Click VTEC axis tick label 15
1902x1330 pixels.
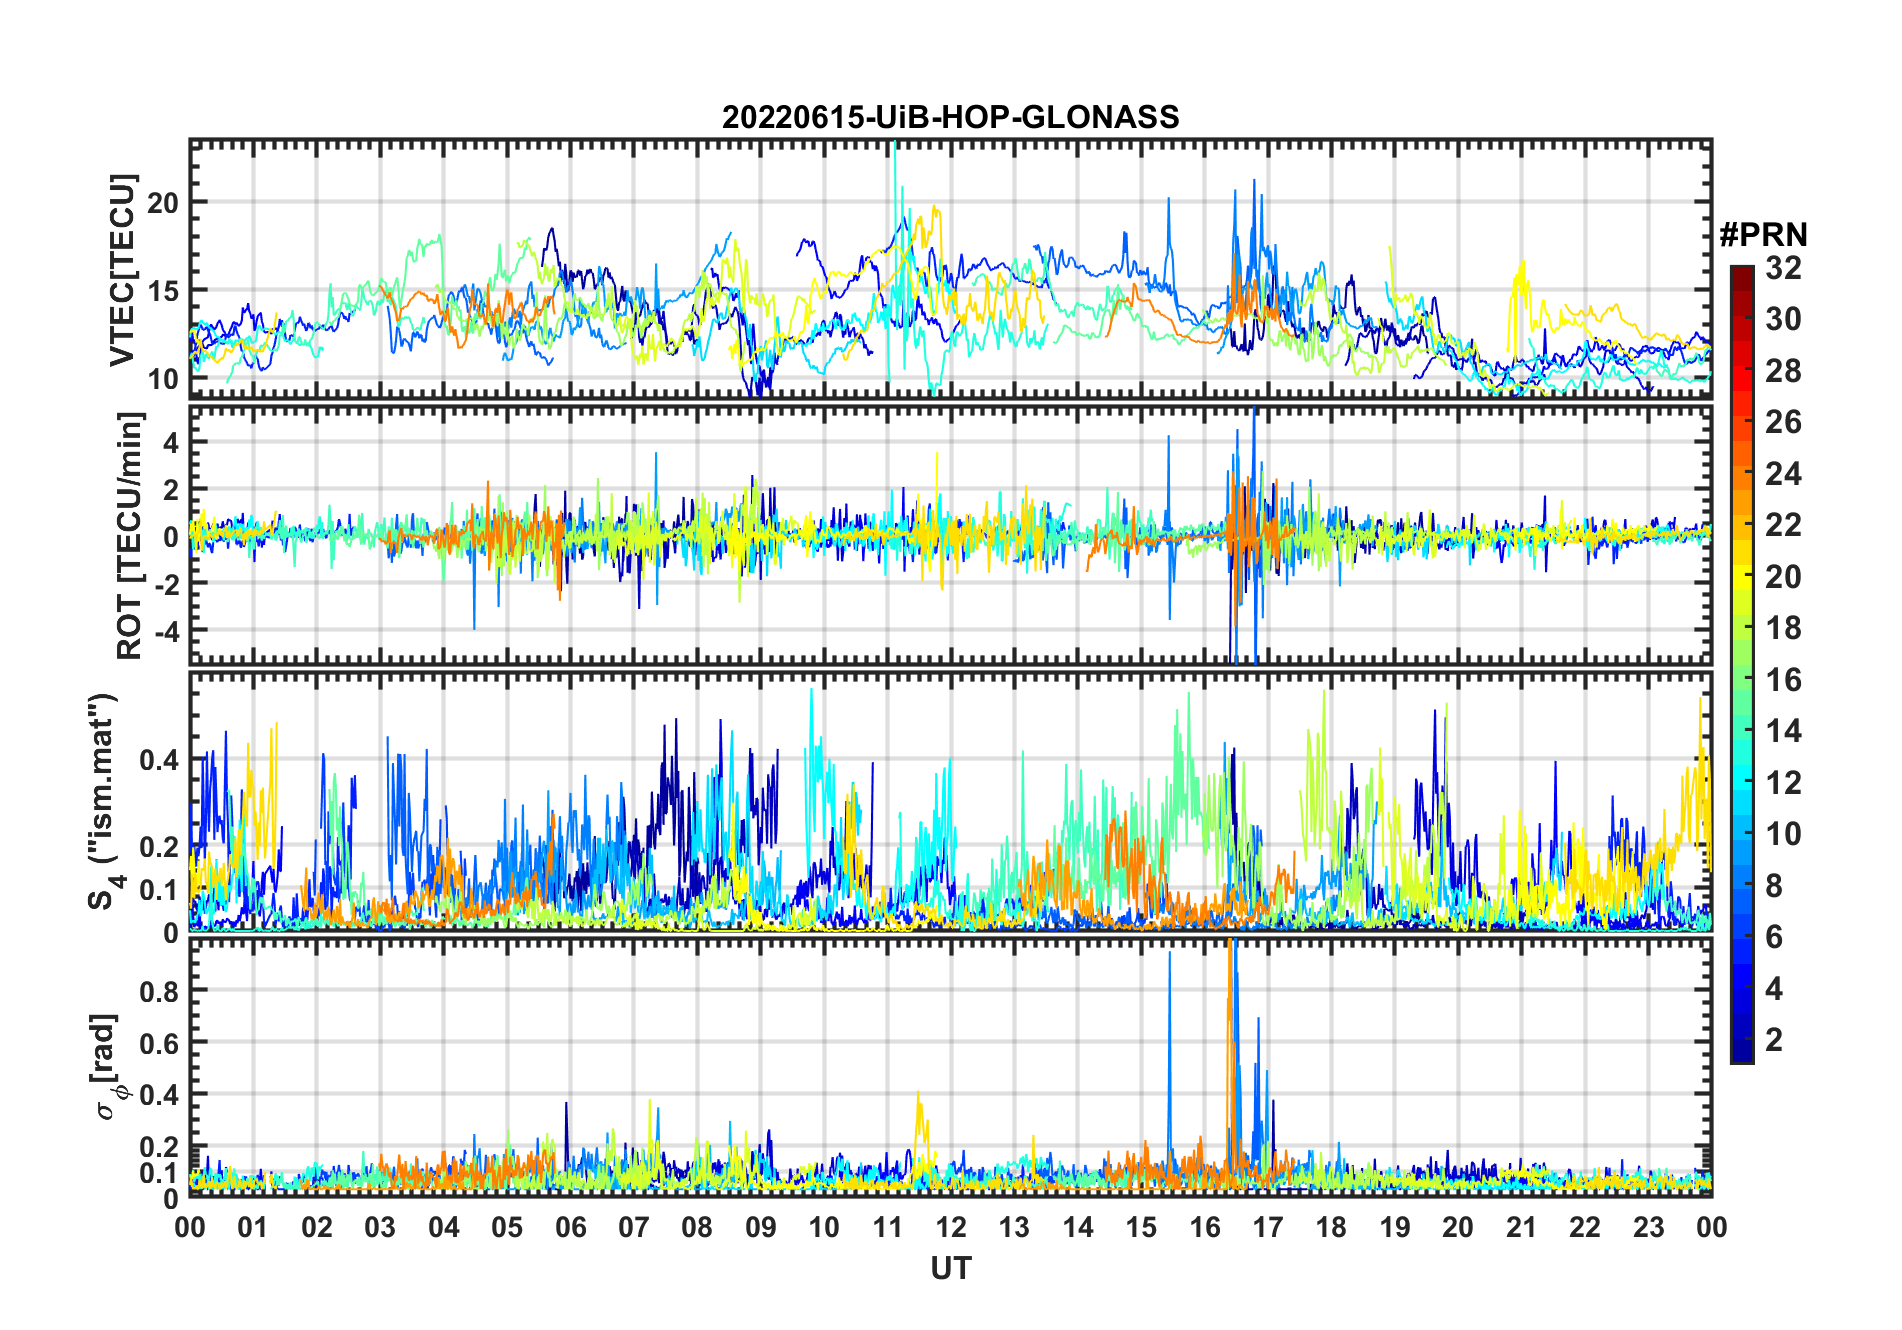tap(163, 291)
